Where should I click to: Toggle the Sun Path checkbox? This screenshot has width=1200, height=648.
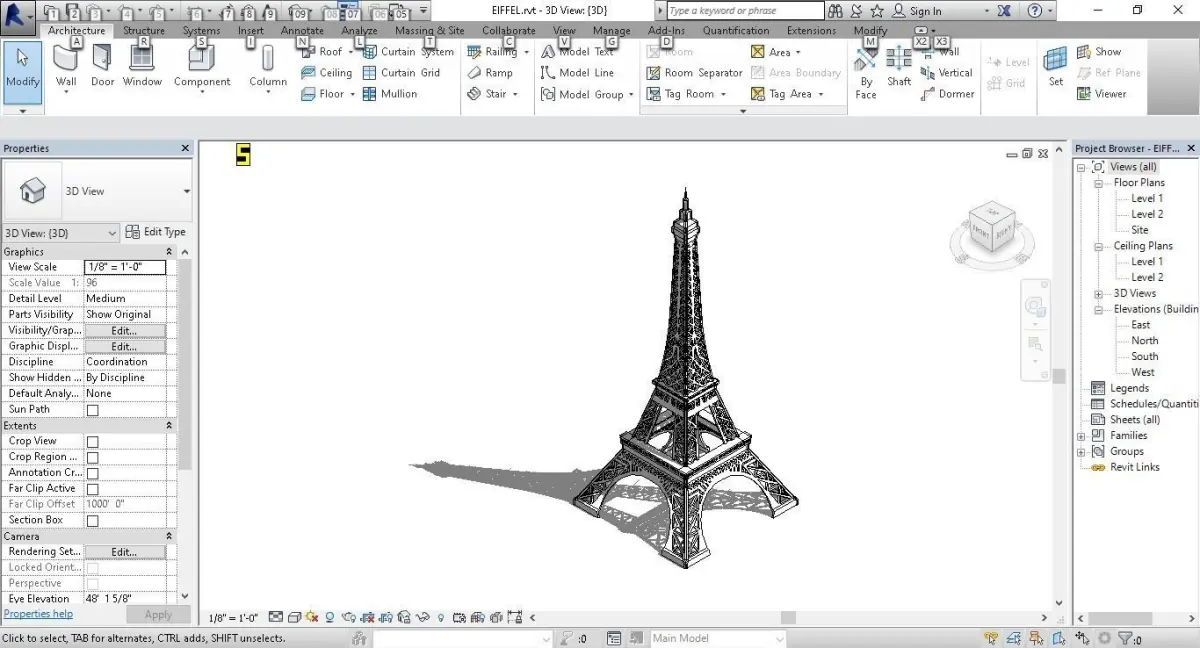[x=92, y=410]
